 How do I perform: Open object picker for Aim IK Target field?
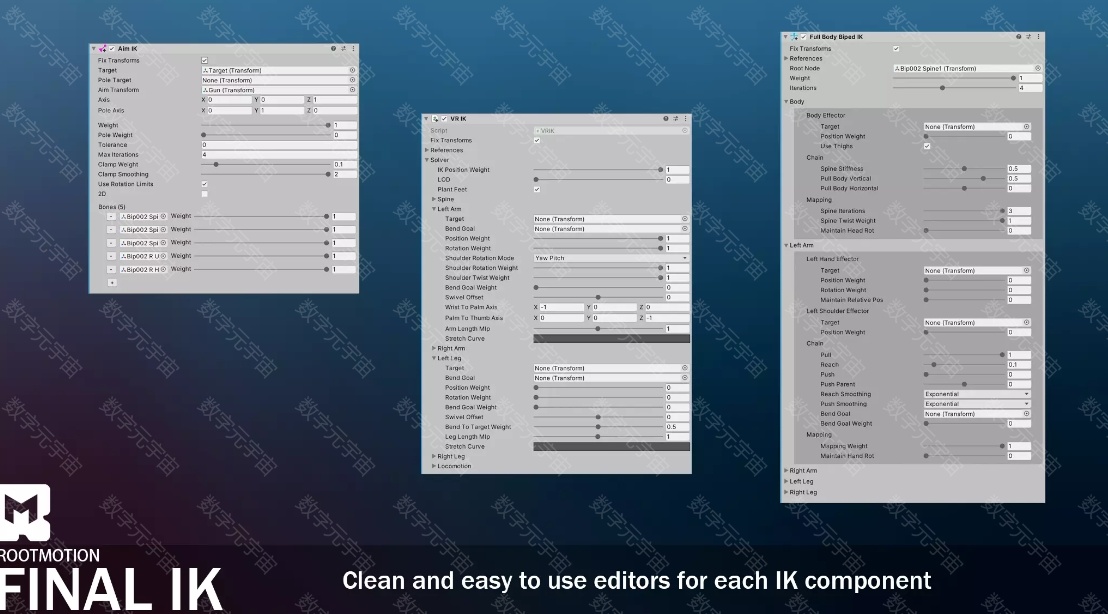pyautogui.click(x=352, y=70)
